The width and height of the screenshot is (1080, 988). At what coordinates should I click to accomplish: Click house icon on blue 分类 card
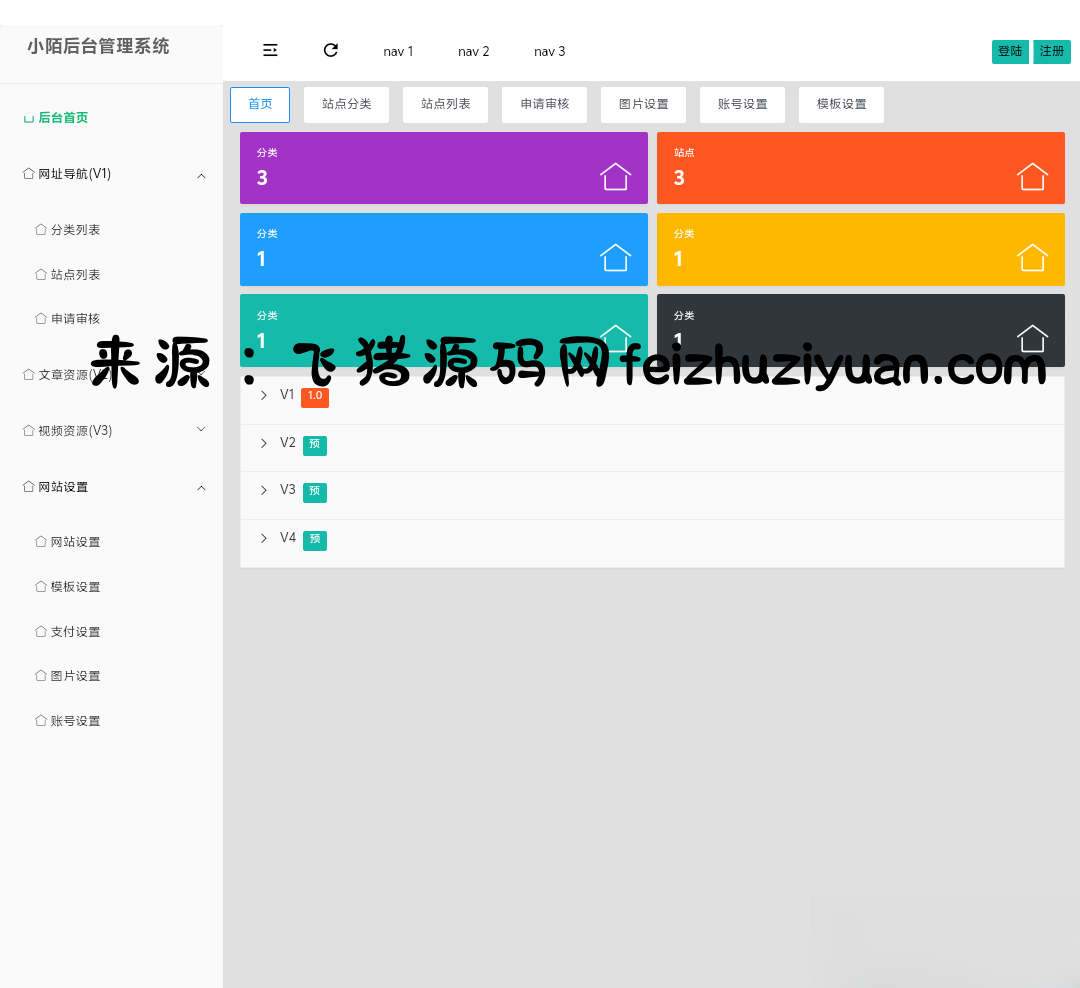(616, 257)
